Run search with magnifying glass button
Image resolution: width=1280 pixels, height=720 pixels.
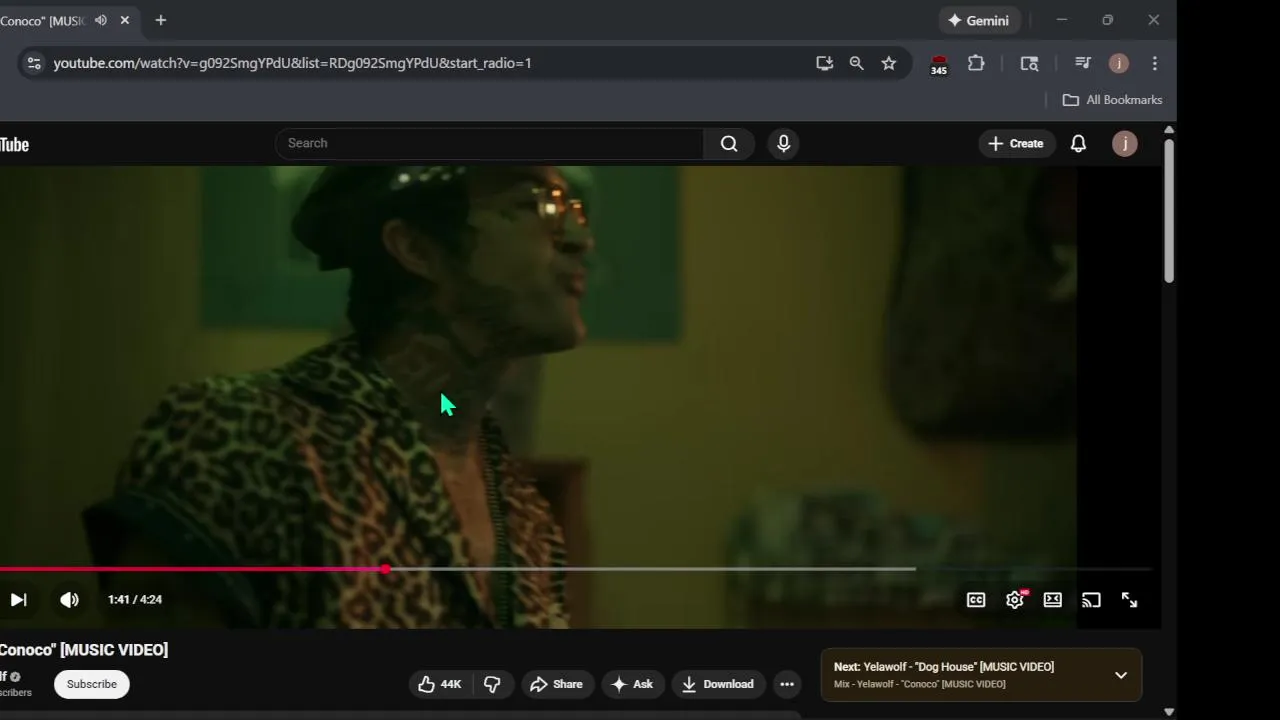729,144
